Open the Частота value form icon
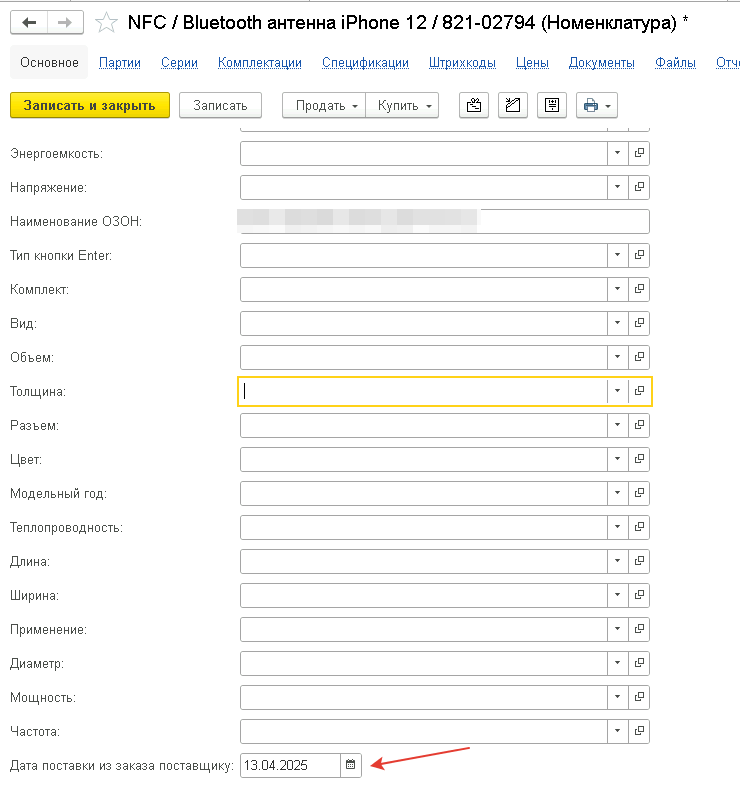The width and height of the screenshot is (740, 789). 639,731
